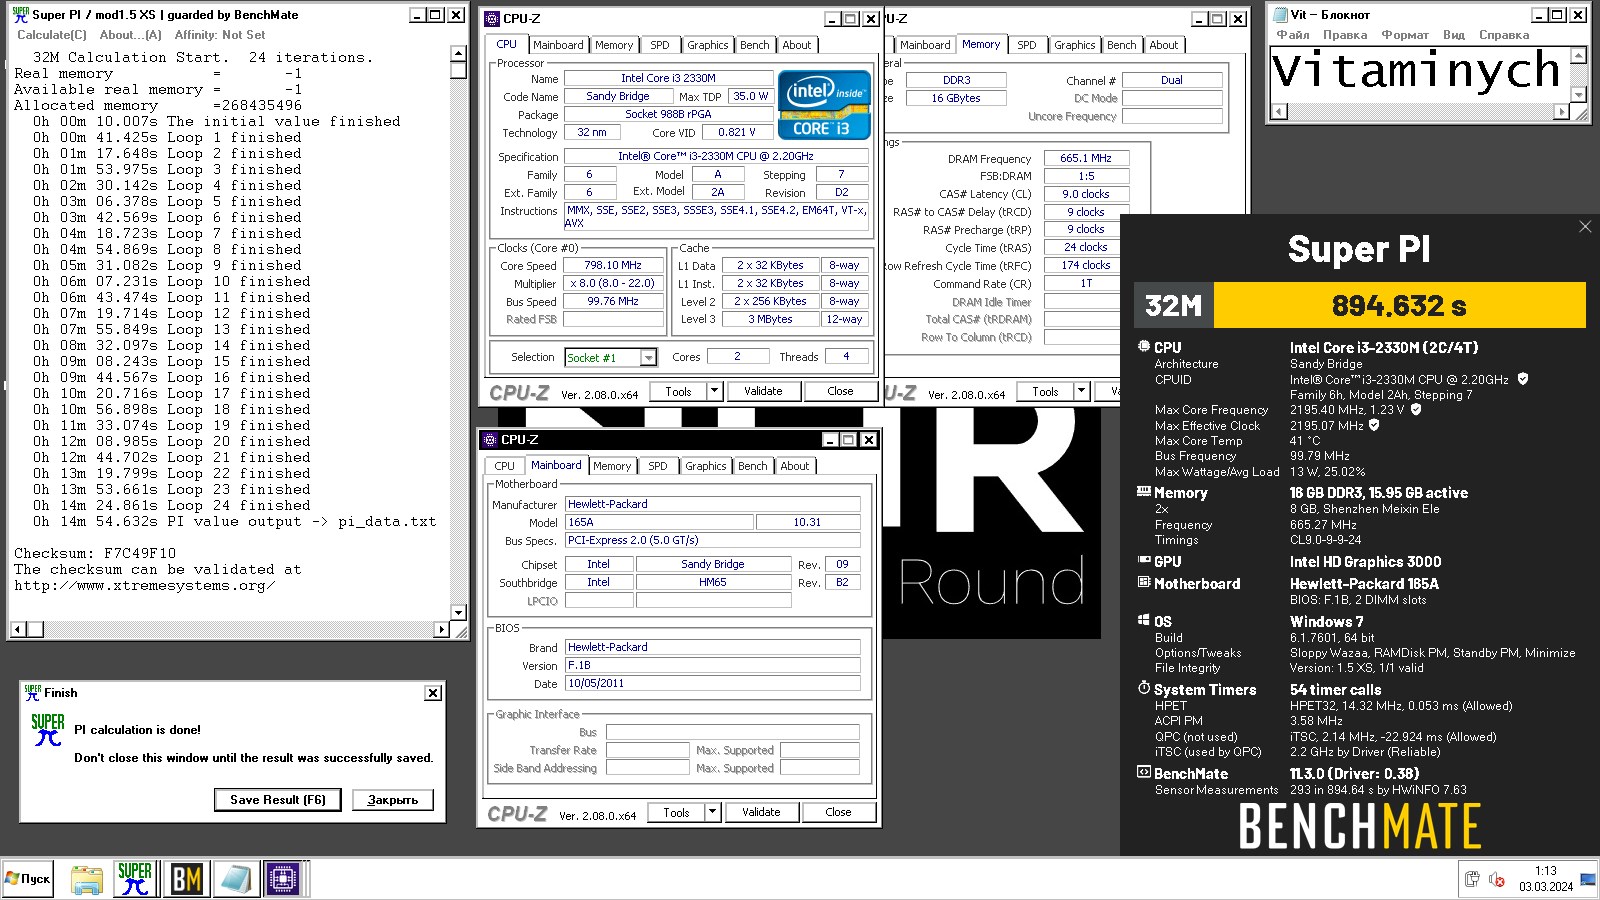Open the Формат menu in Notepad

coord(1405,34)
